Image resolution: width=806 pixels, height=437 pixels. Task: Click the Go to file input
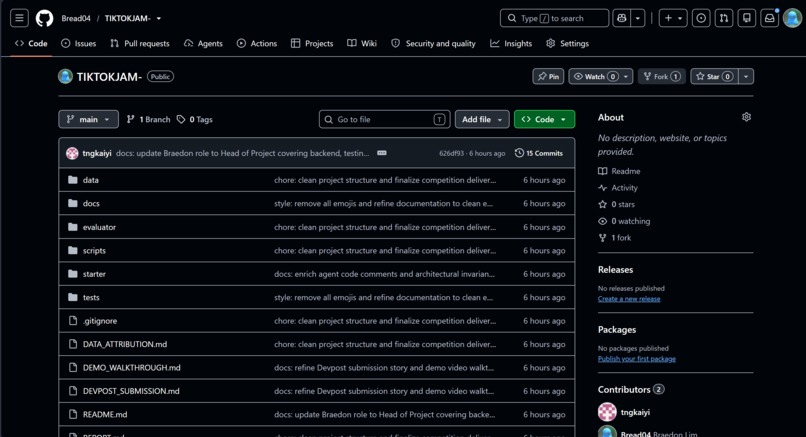pyautogui.click(x=384, y=119)
